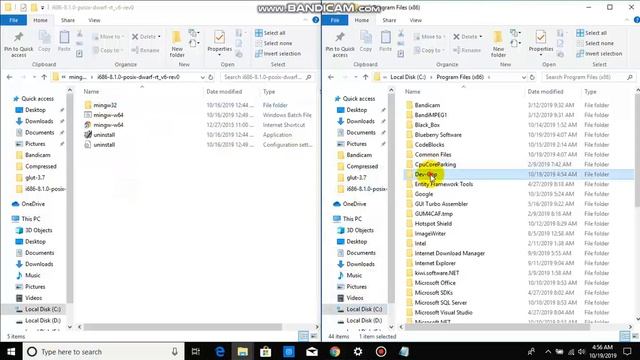
Task: Click Copy in right window ribbon
Action: click(366, 41)
